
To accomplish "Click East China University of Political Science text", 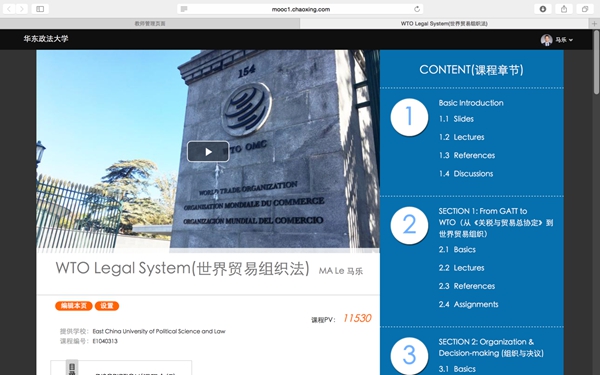I will pyautogui.click(x=159, y=331).
